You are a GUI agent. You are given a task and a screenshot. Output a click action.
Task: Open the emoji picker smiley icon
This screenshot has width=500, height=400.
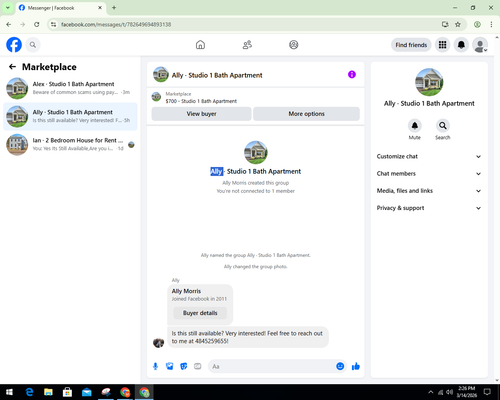point(340,366)
